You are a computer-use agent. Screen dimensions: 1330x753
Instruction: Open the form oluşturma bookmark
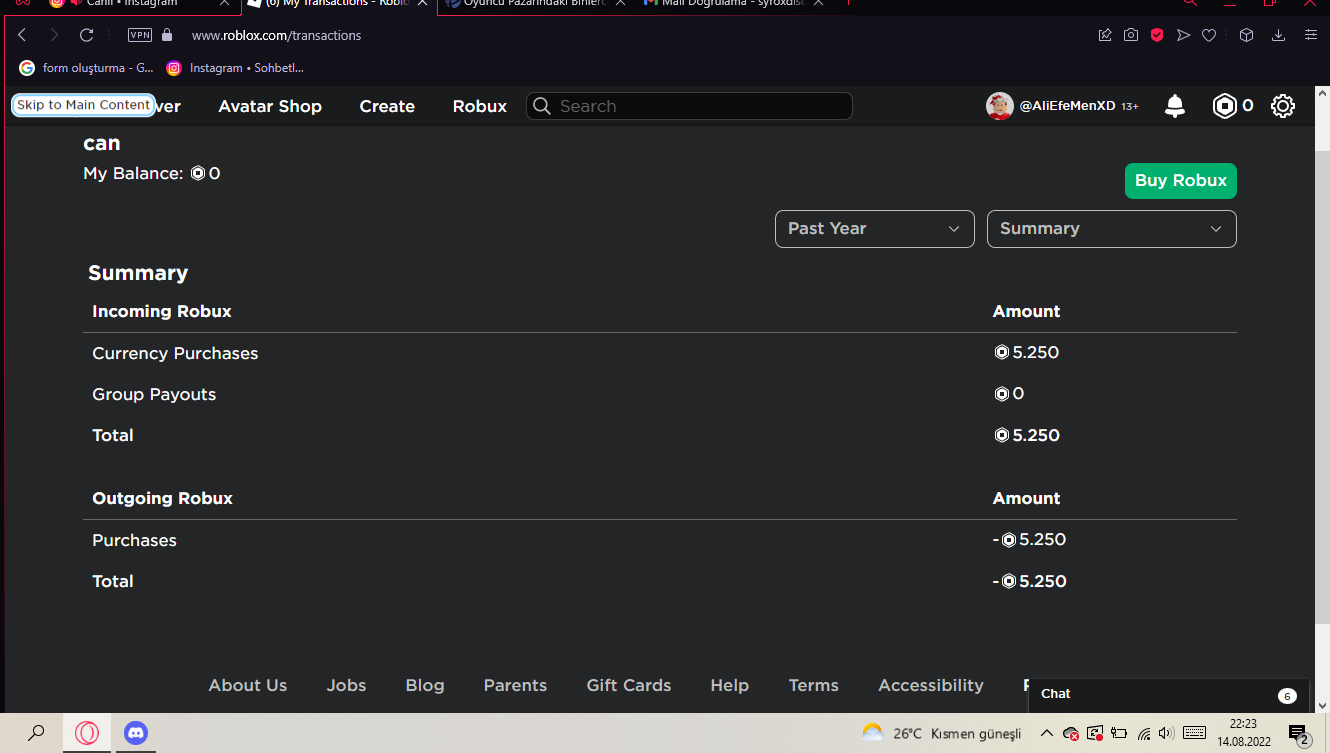[x=87, y=68]
